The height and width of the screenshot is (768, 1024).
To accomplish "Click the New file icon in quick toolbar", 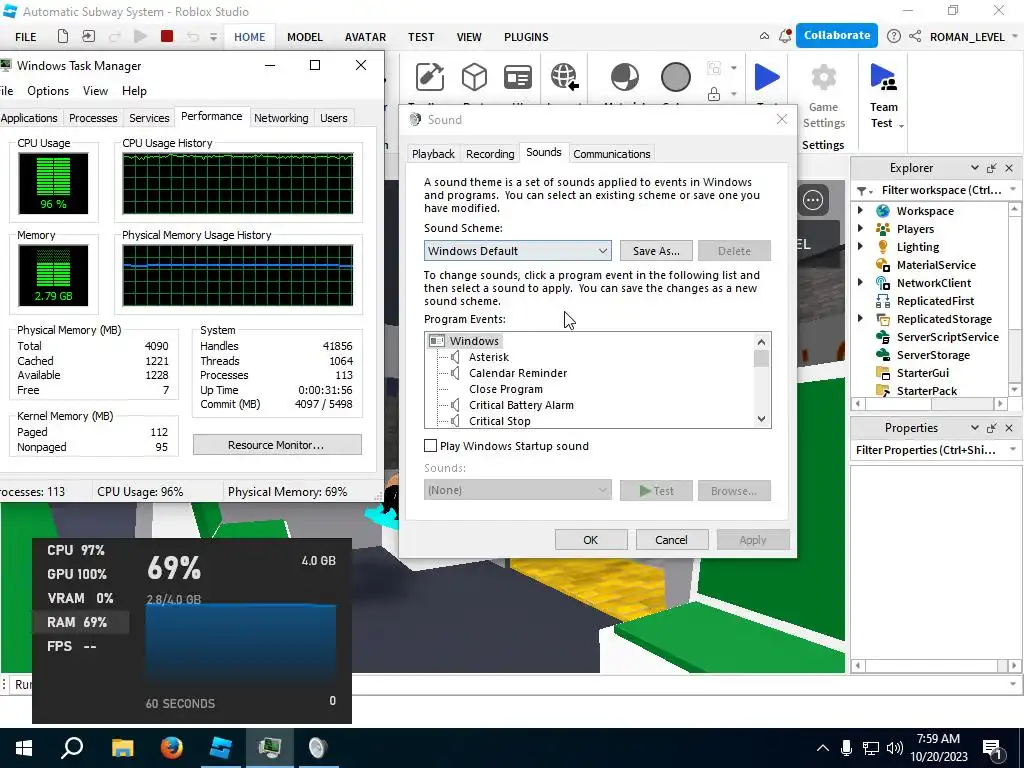I will [63, 37].
